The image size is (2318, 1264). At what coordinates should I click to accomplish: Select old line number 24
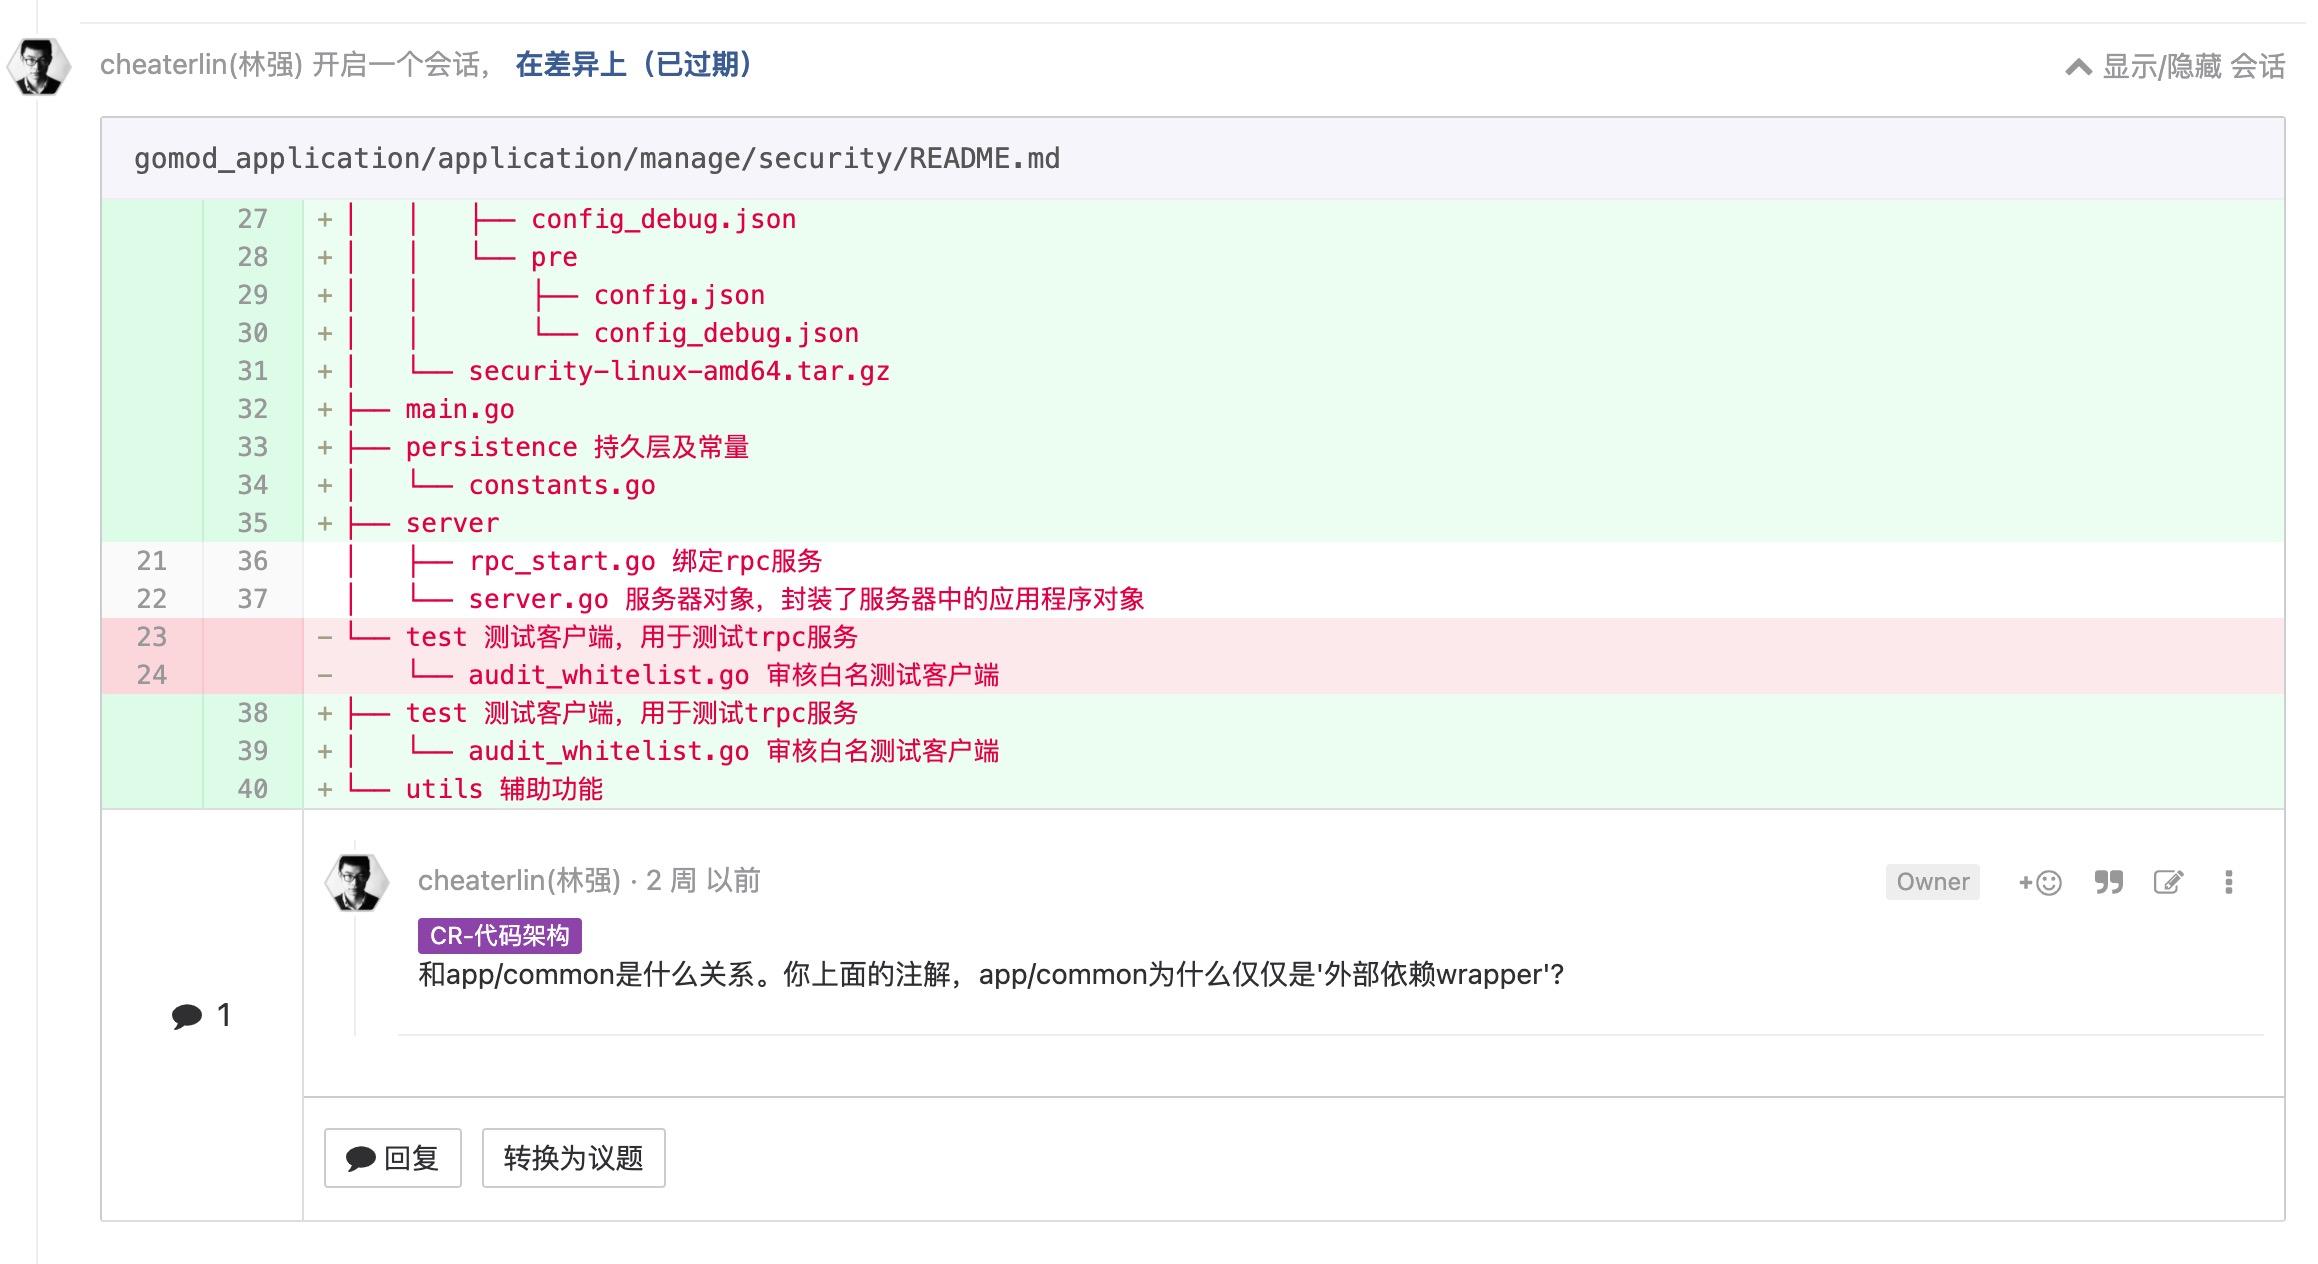click(x=152, y=675)
